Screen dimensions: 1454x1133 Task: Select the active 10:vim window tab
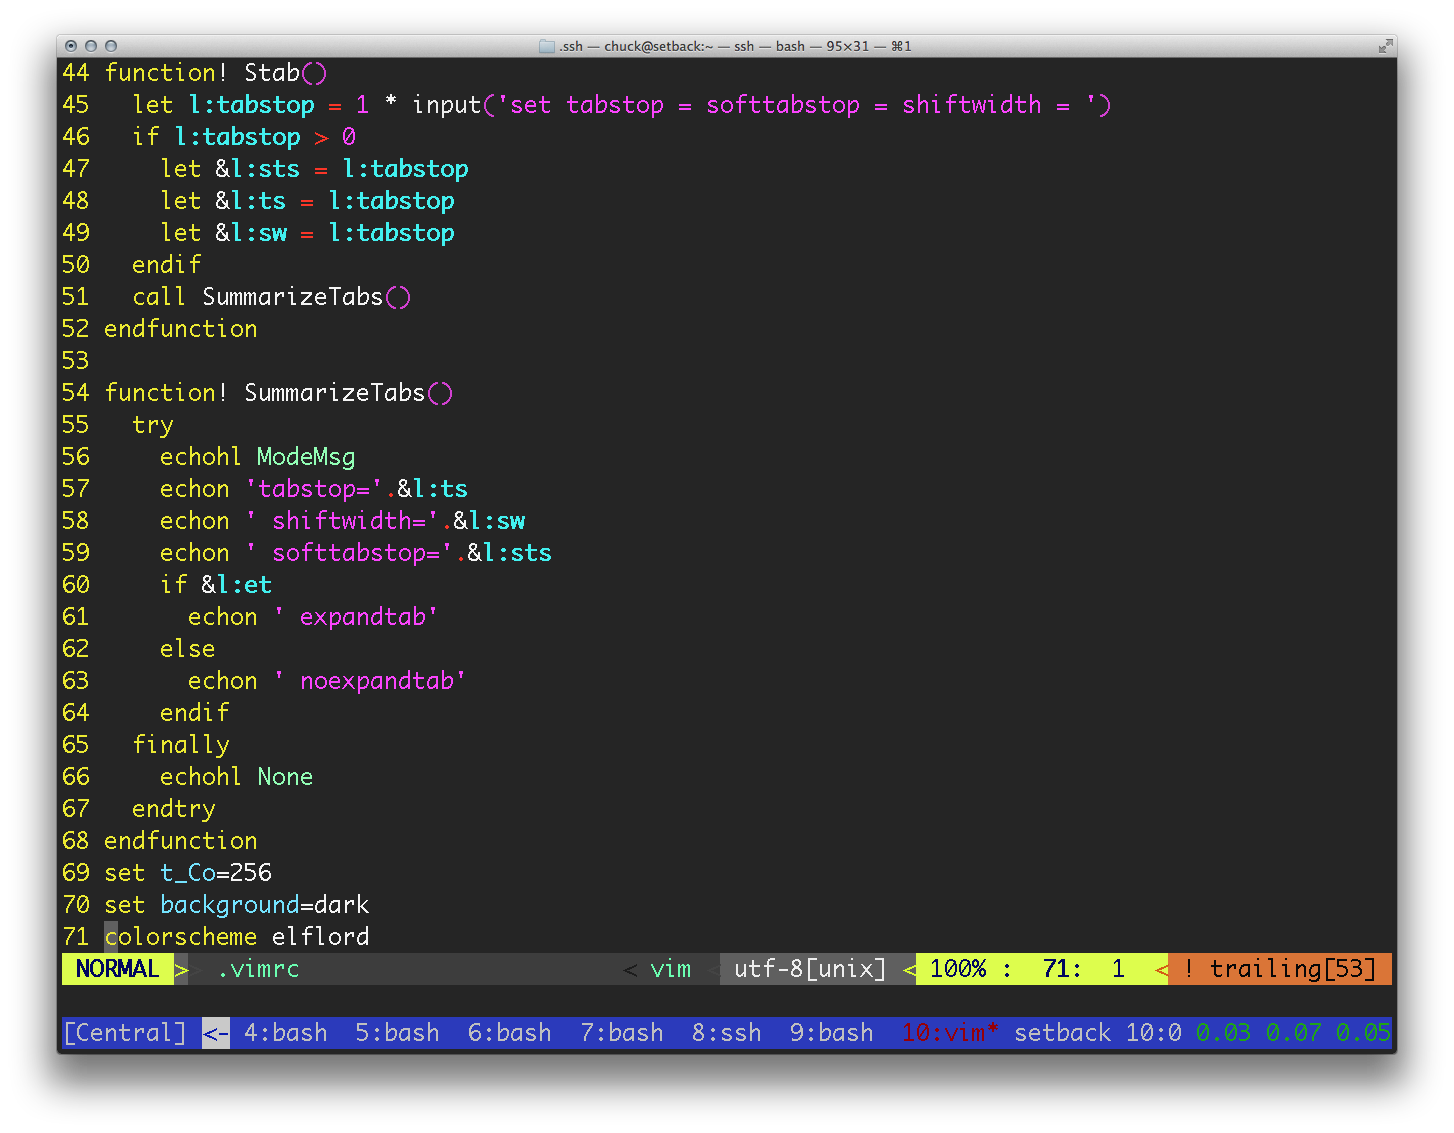(x=950, y=1033)
